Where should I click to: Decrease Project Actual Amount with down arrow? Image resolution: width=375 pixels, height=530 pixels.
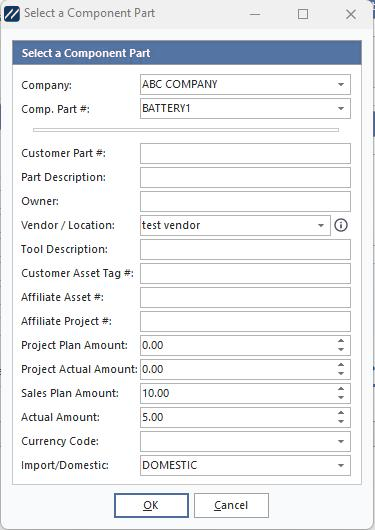pyautogui.click(x=341, y=374)
